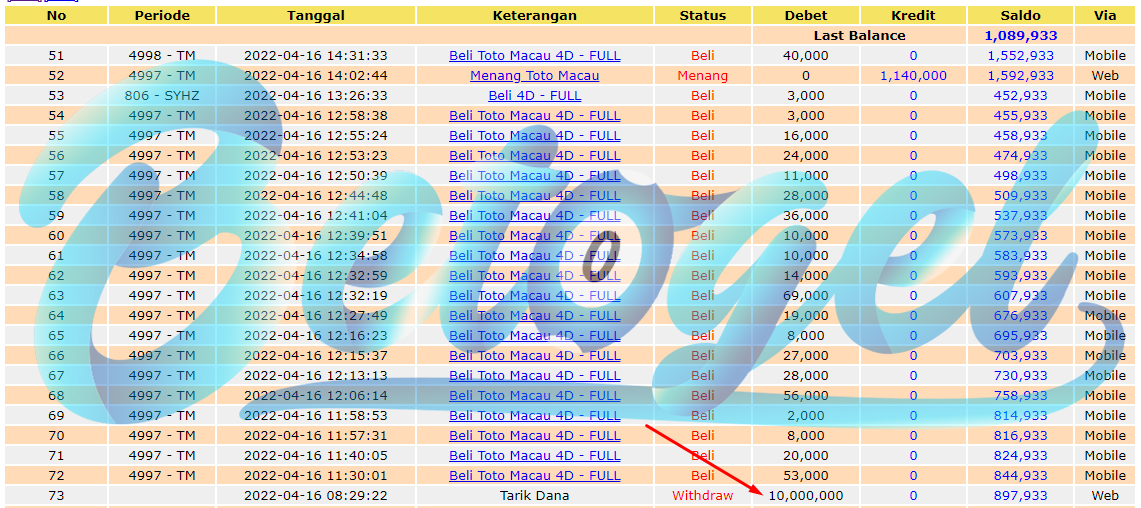Select date 2022-04-16 13:26:33
Screen dimensions: 1141x508
pos(316,95)
